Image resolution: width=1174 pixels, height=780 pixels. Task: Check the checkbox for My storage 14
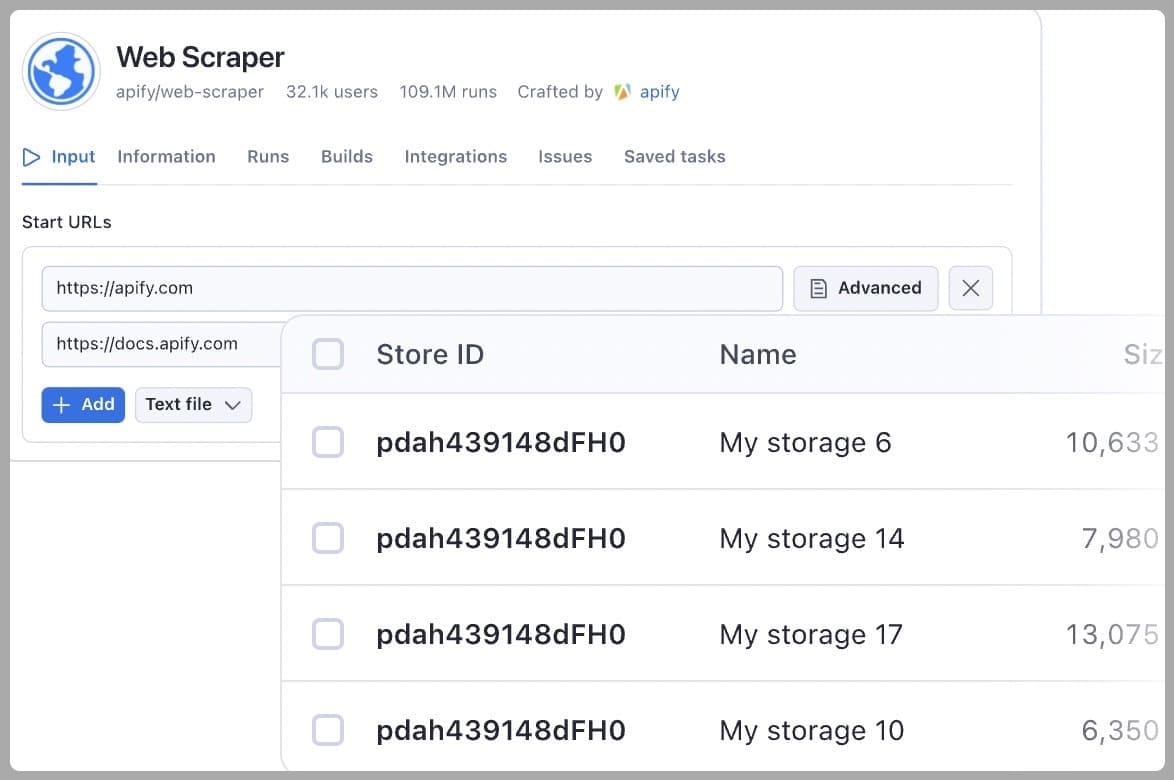click(x=328, y=538)
